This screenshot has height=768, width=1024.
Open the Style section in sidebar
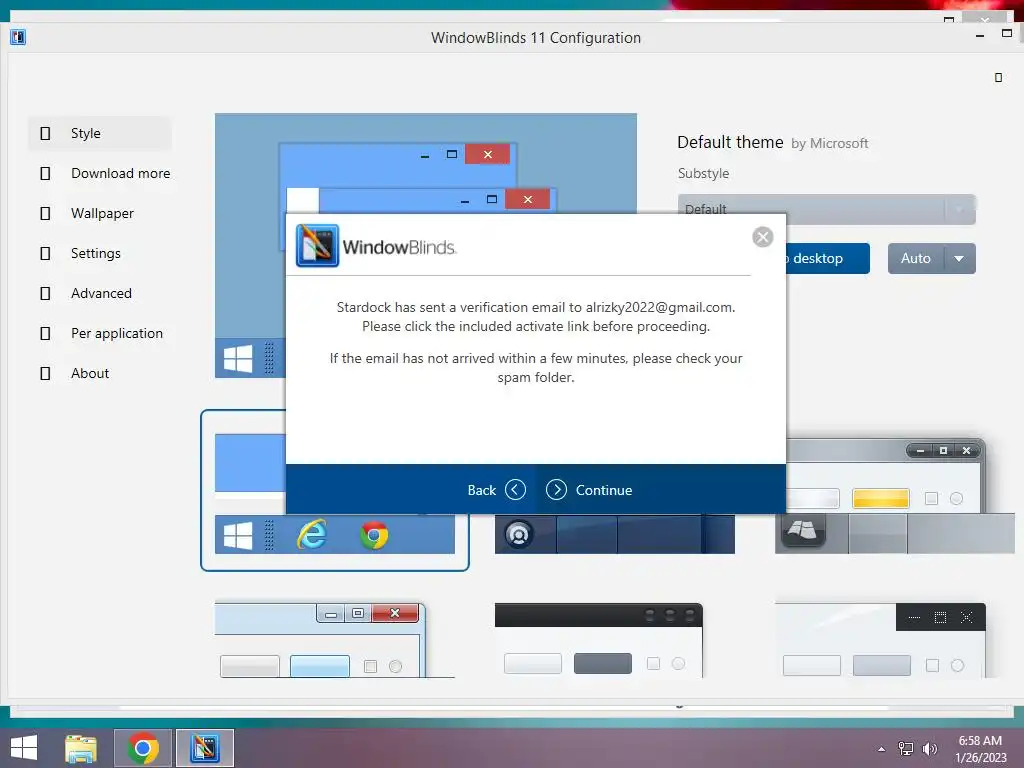pos(99,133)
